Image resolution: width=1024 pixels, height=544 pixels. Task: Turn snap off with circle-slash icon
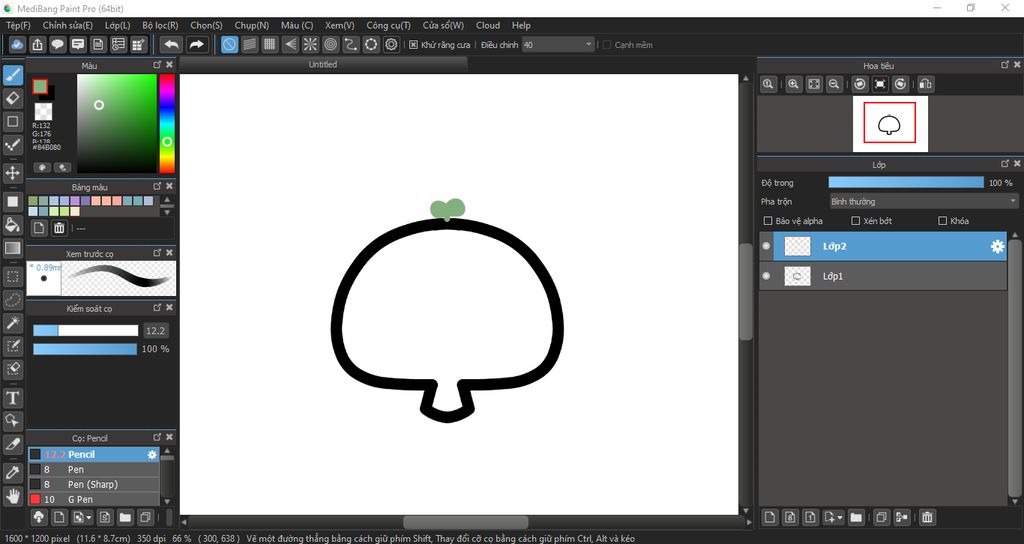pyautogui.click(x=229, y=44)
